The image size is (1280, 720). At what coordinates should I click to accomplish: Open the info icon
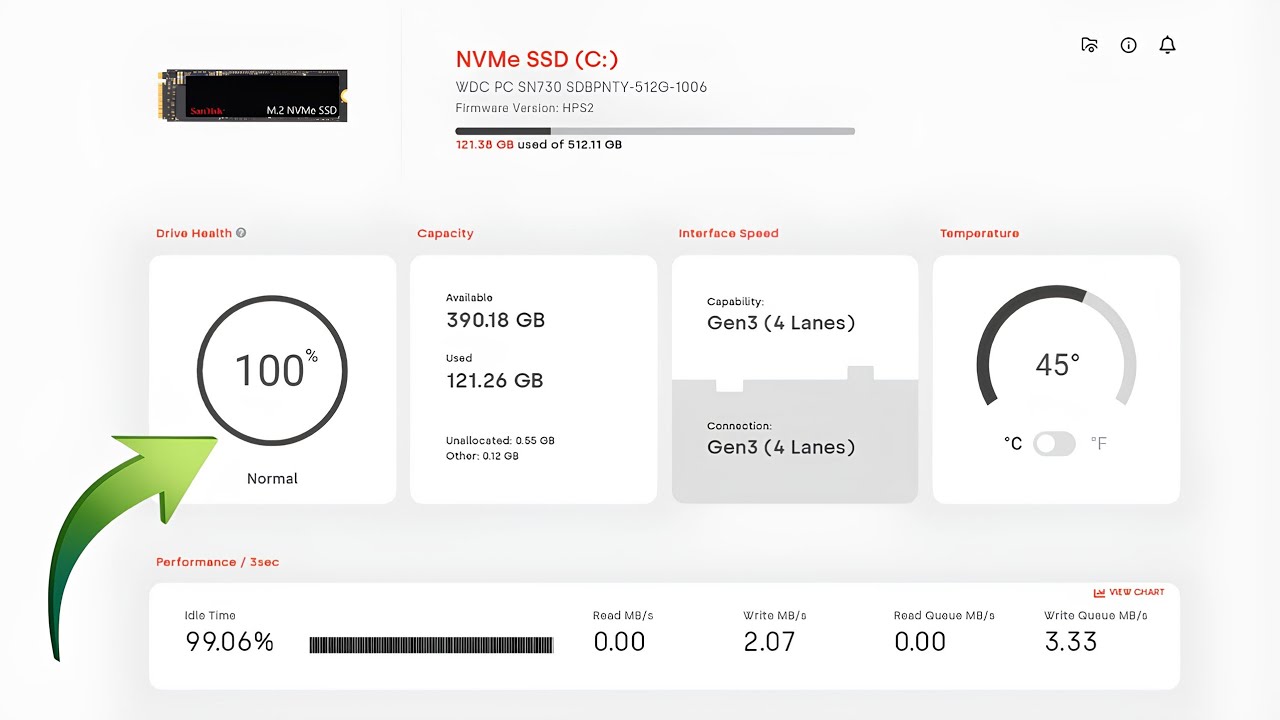[1129, 45]
